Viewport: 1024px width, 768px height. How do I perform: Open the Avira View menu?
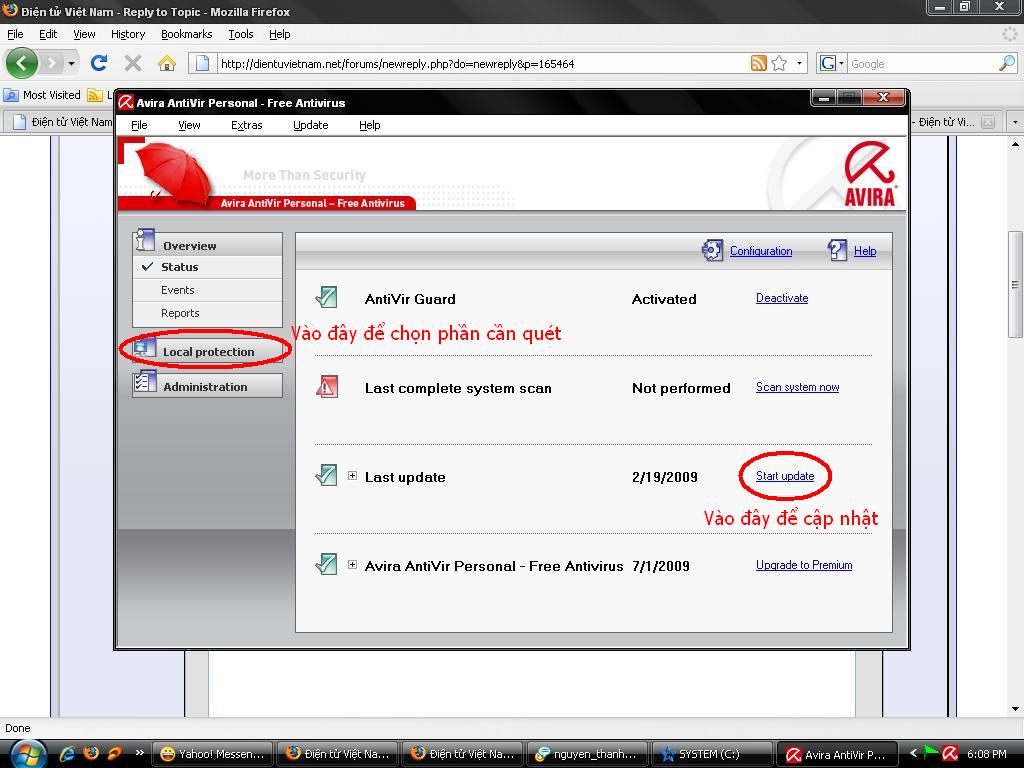click(x=189, y=125)
